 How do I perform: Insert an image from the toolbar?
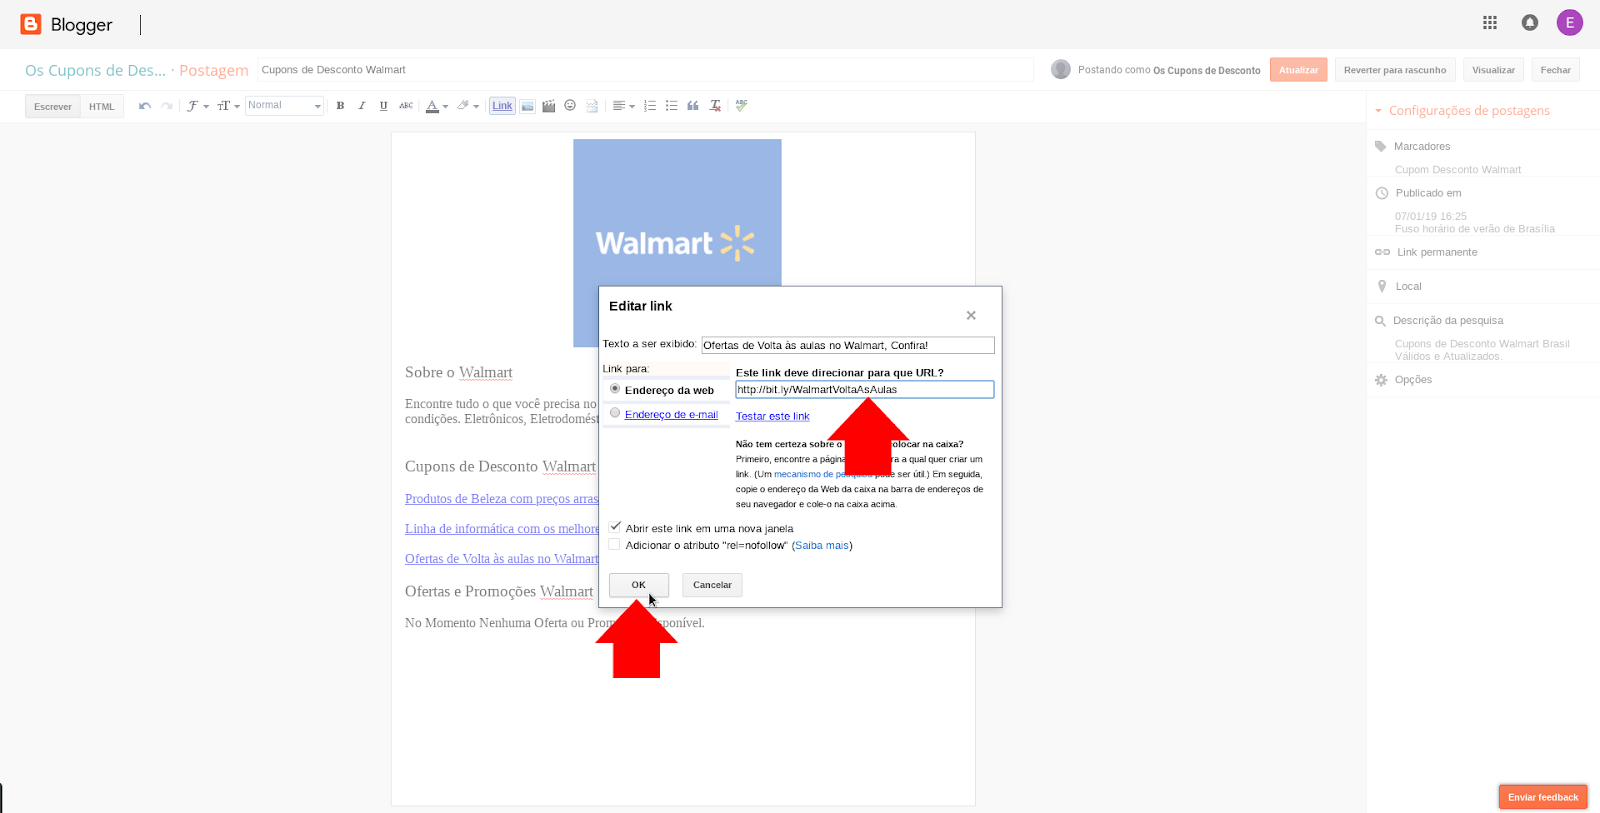pyautogui.click(x=527, y=106)
